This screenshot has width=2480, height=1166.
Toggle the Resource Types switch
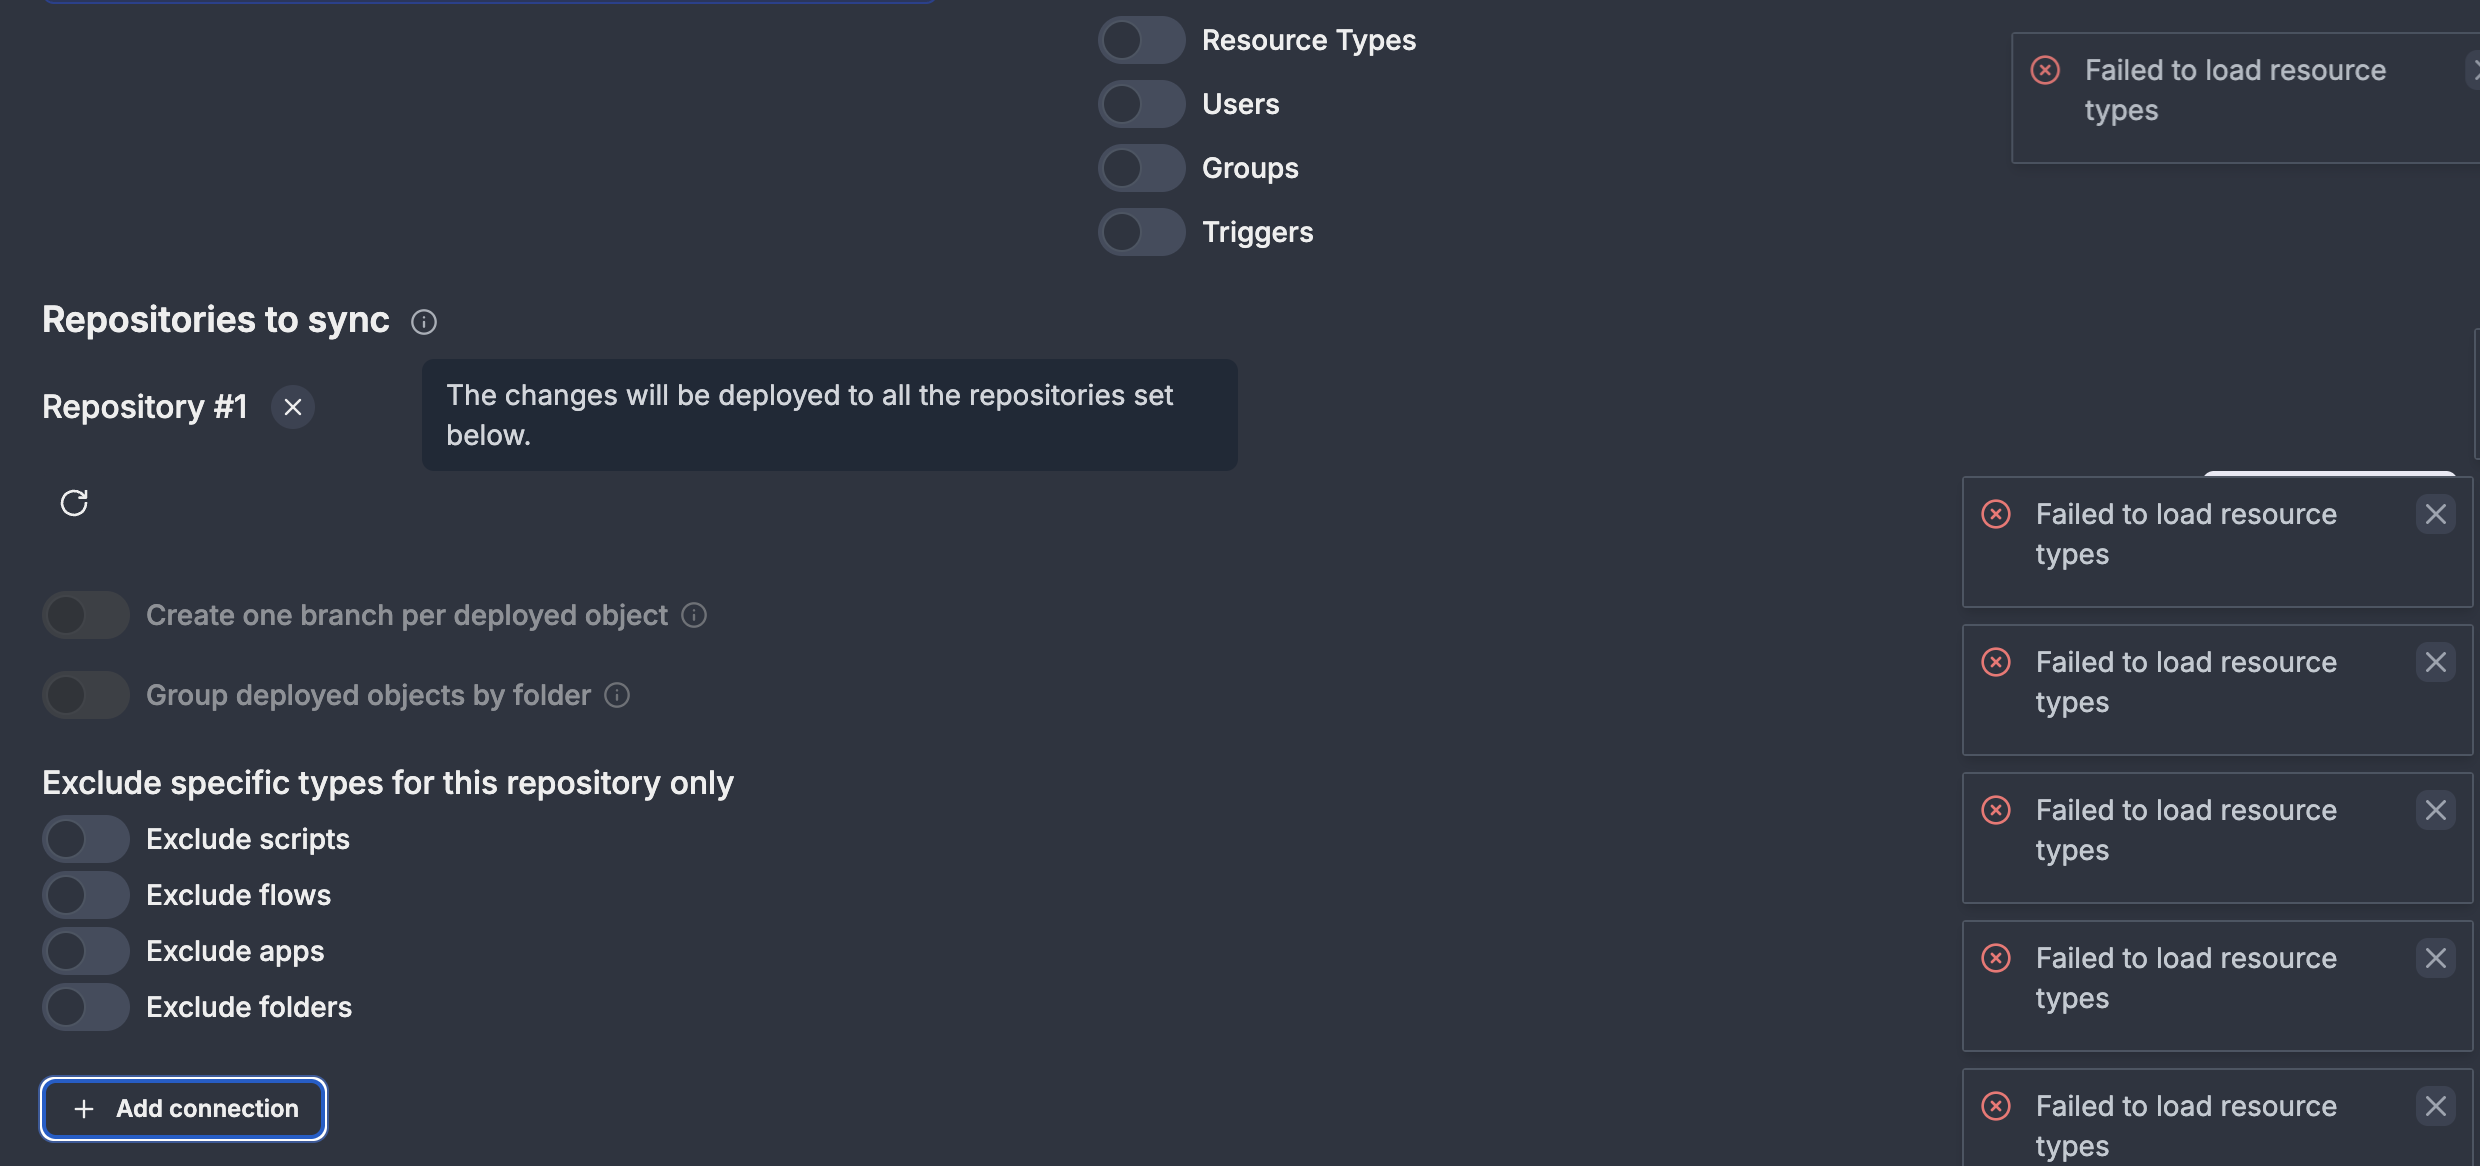1141,40
